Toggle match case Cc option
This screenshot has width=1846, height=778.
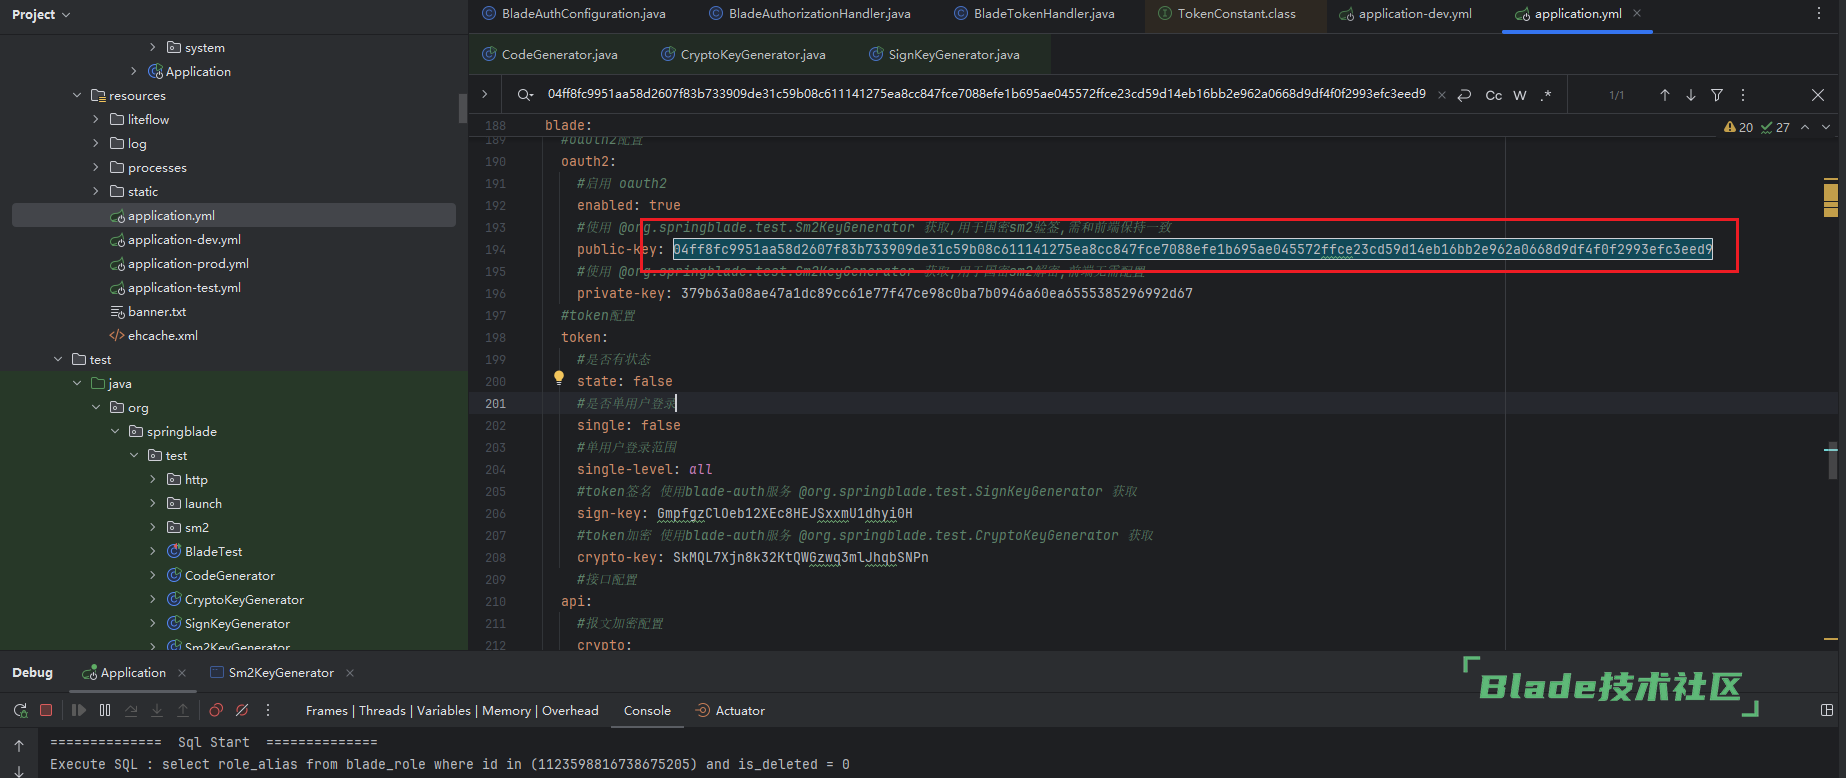tap(1494, 95)
